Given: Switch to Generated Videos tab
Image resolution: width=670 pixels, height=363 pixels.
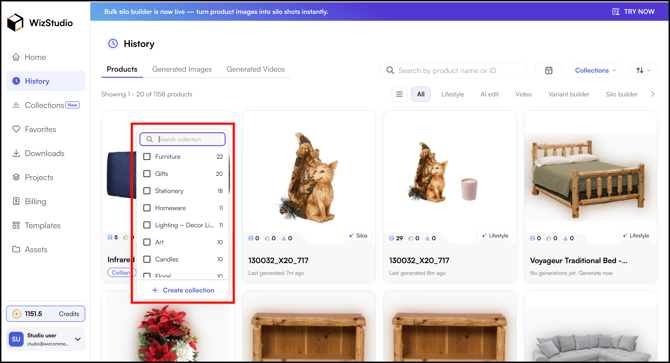Looking at the screenshot, I should [256, 69].
